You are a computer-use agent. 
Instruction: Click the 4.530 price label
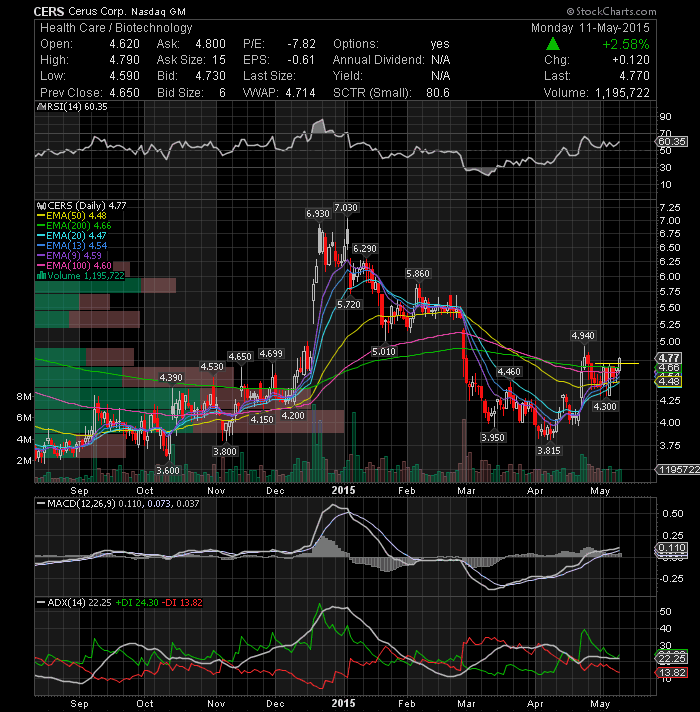pos(212,366)
